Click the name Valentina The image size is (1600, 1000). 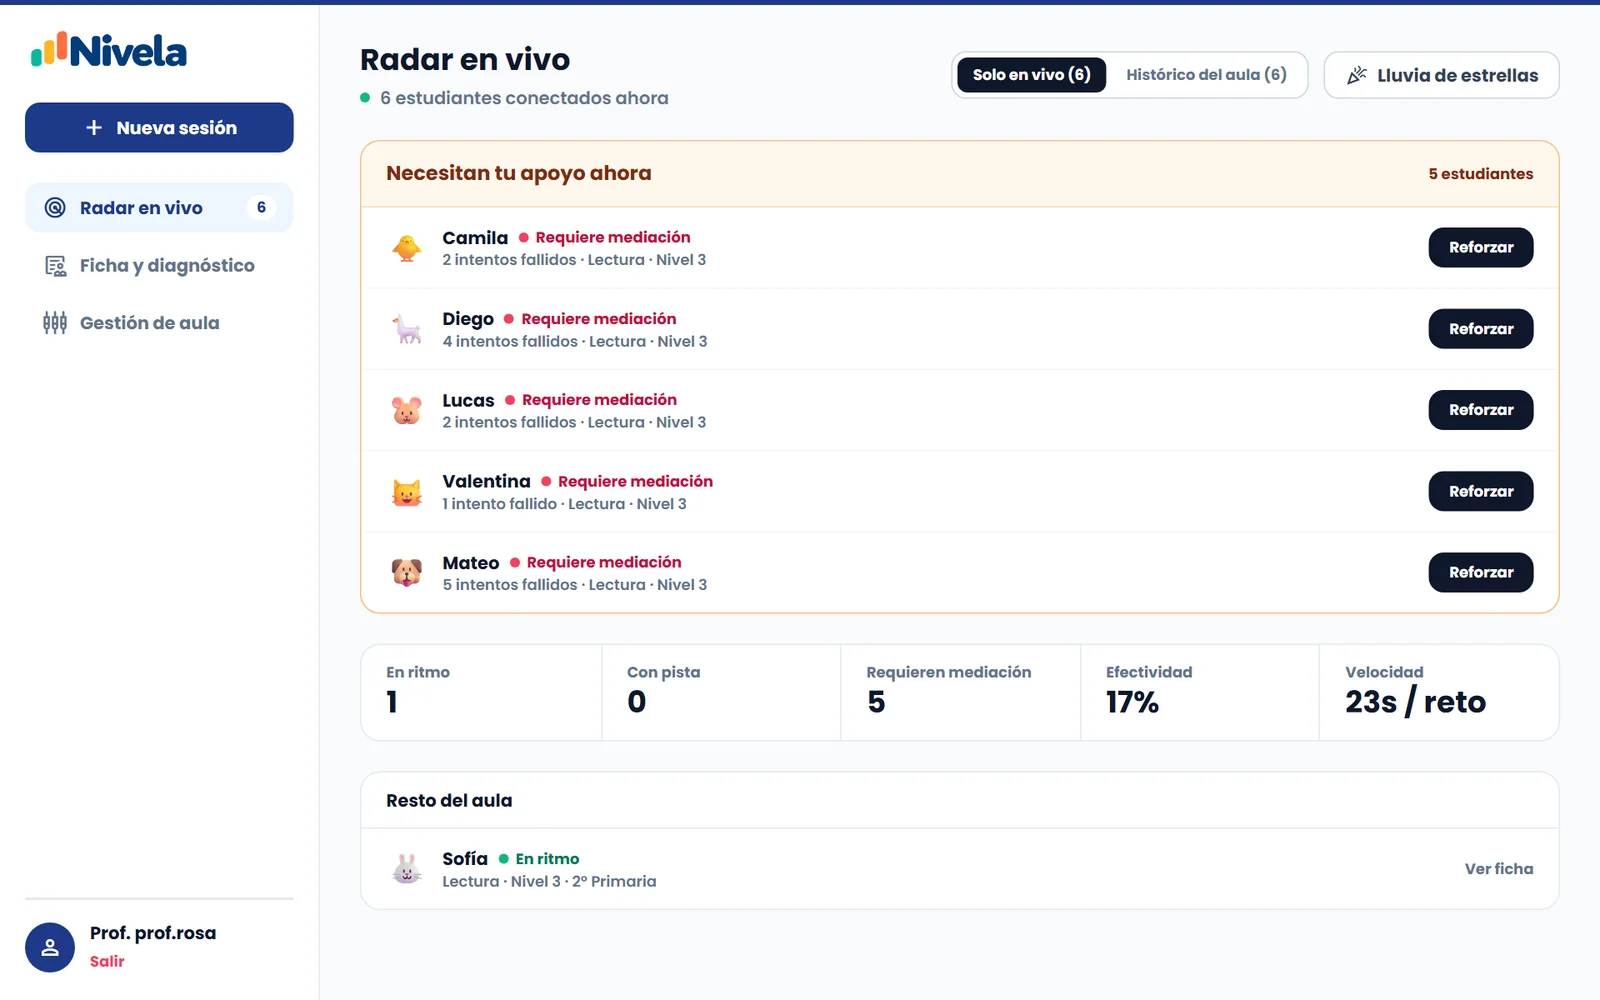click(486, 482)
